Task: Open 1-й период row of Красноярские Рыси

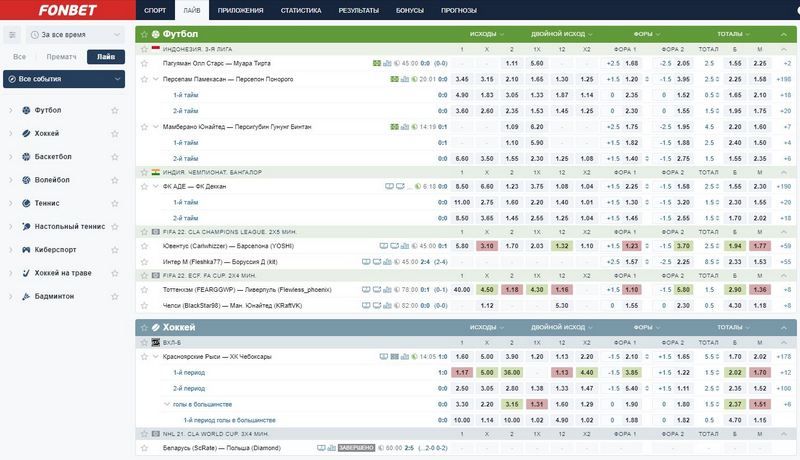Action: (x=189, y=372)
